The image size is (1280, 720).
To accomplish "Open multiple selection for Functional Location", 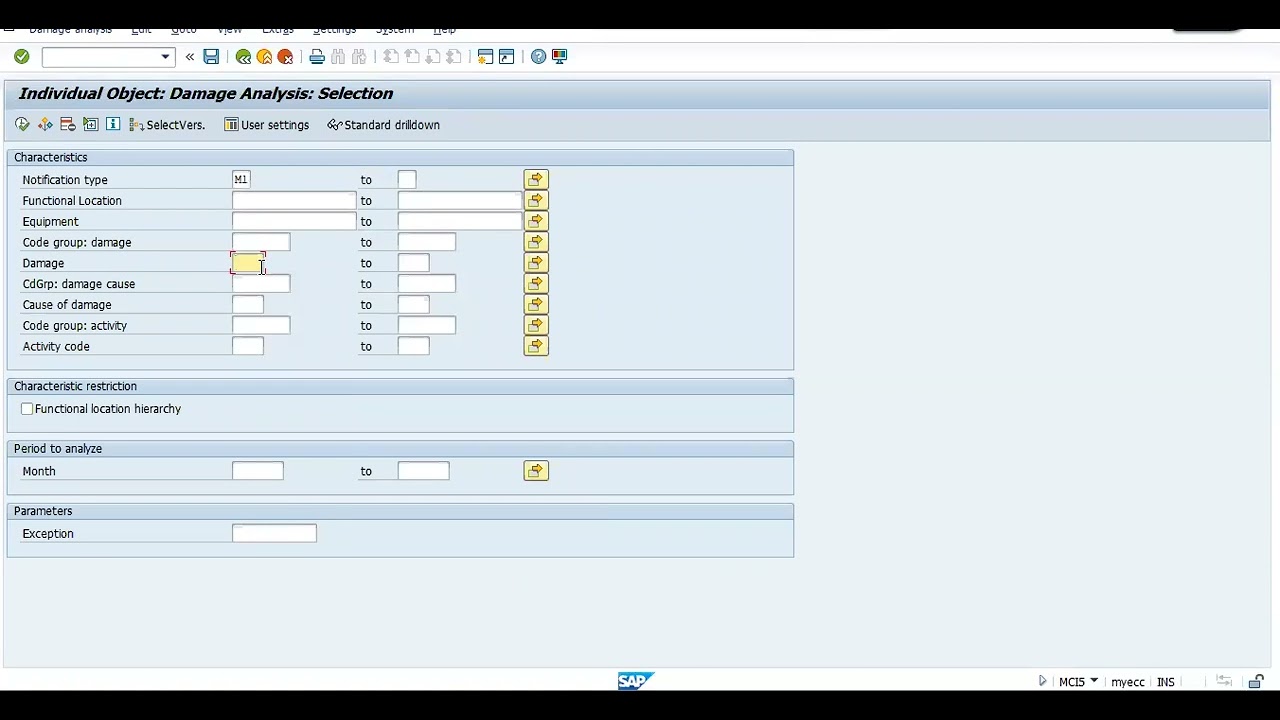I will coord(536,200).
